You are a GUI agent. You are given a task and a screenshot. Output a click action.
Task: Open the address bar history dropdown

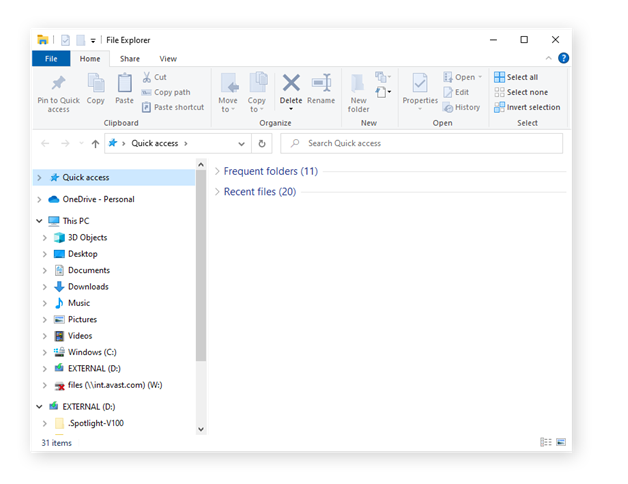click(x=242, y=143)
